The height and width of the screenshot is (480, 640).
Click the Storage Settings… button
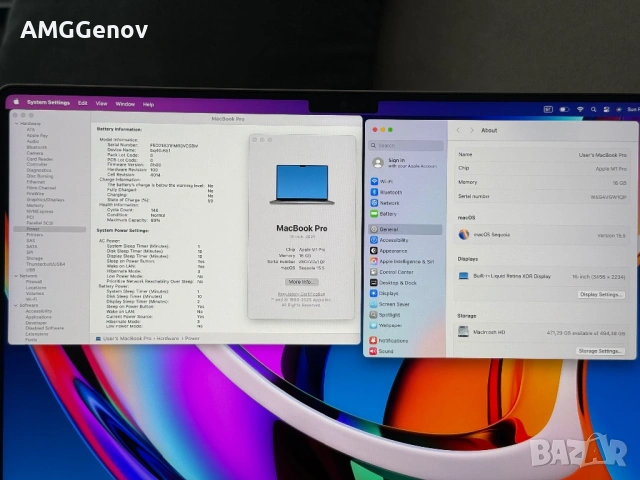(600, 351)
